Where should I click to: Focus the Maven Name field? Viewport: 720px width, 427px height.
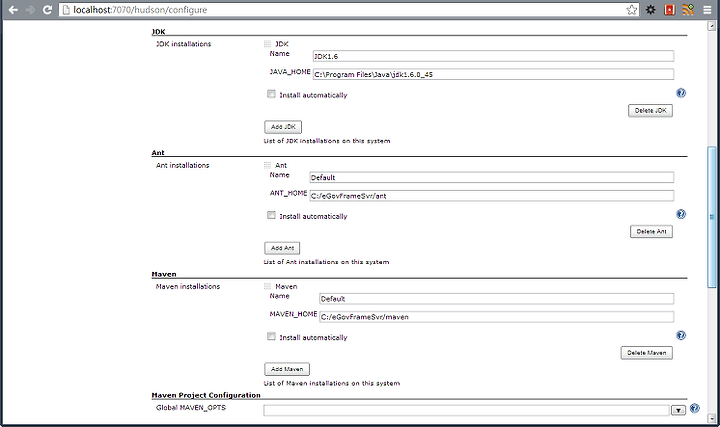click(x=496, y=298)
